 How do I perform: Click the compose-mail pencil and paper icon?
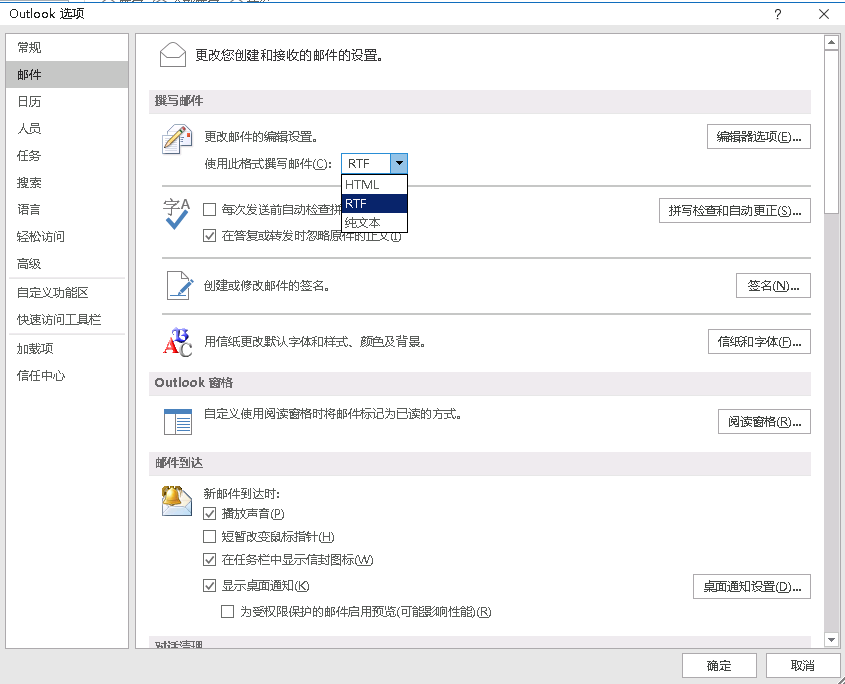click(x=177, y=139)
